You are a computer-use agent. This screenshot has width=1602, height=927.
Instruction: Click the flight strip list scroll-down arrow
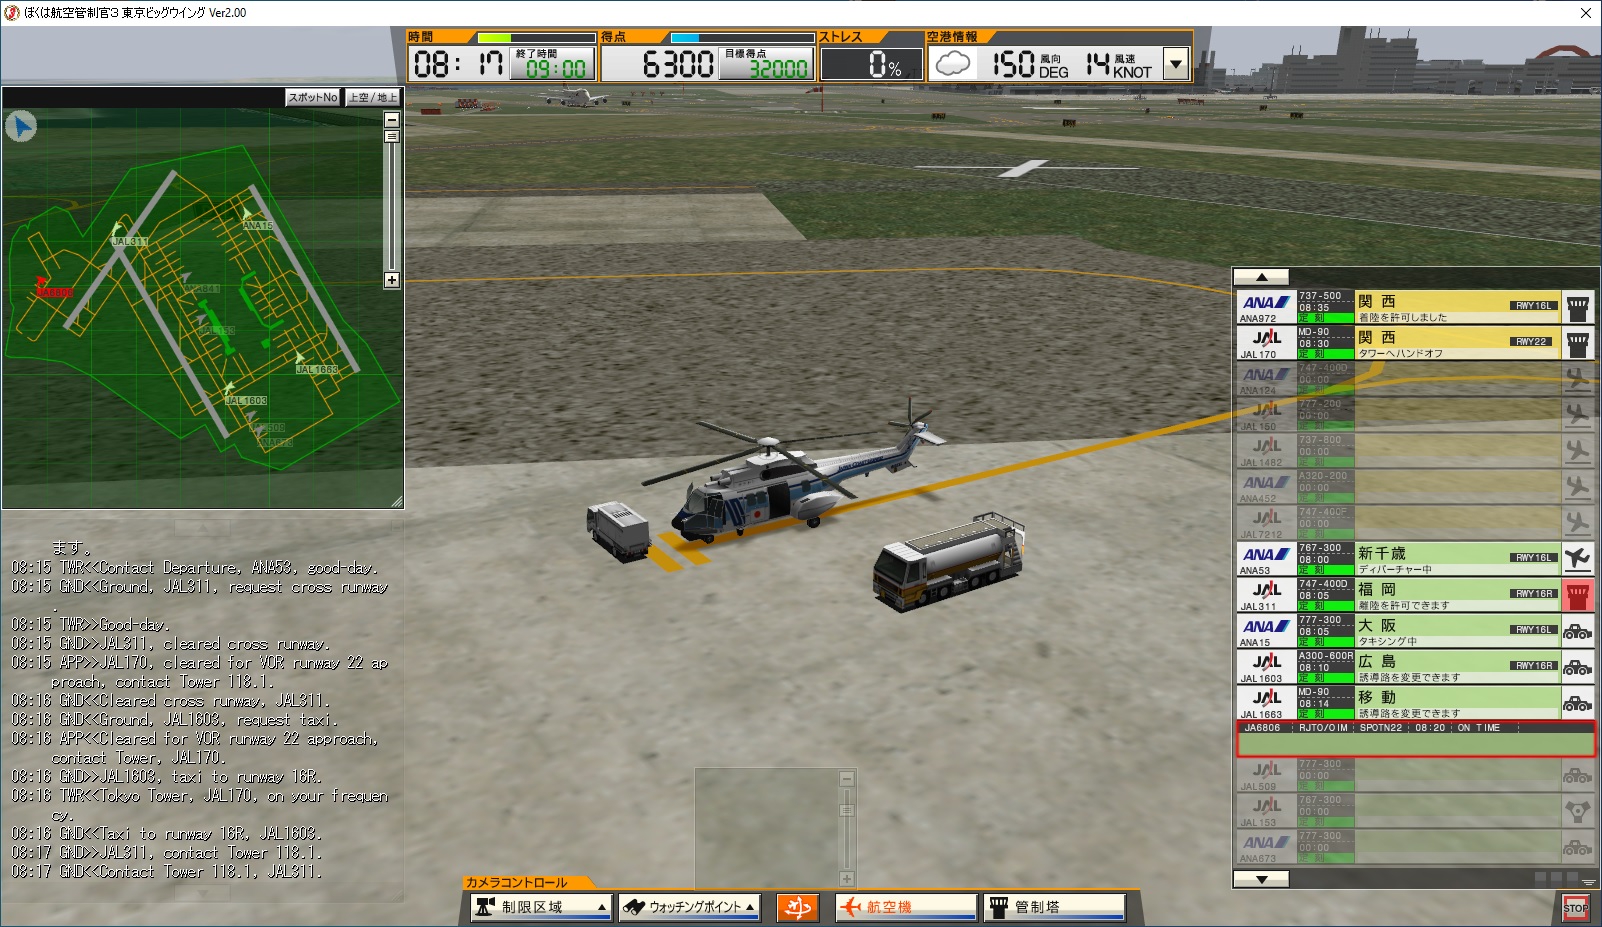point(1261,879)
